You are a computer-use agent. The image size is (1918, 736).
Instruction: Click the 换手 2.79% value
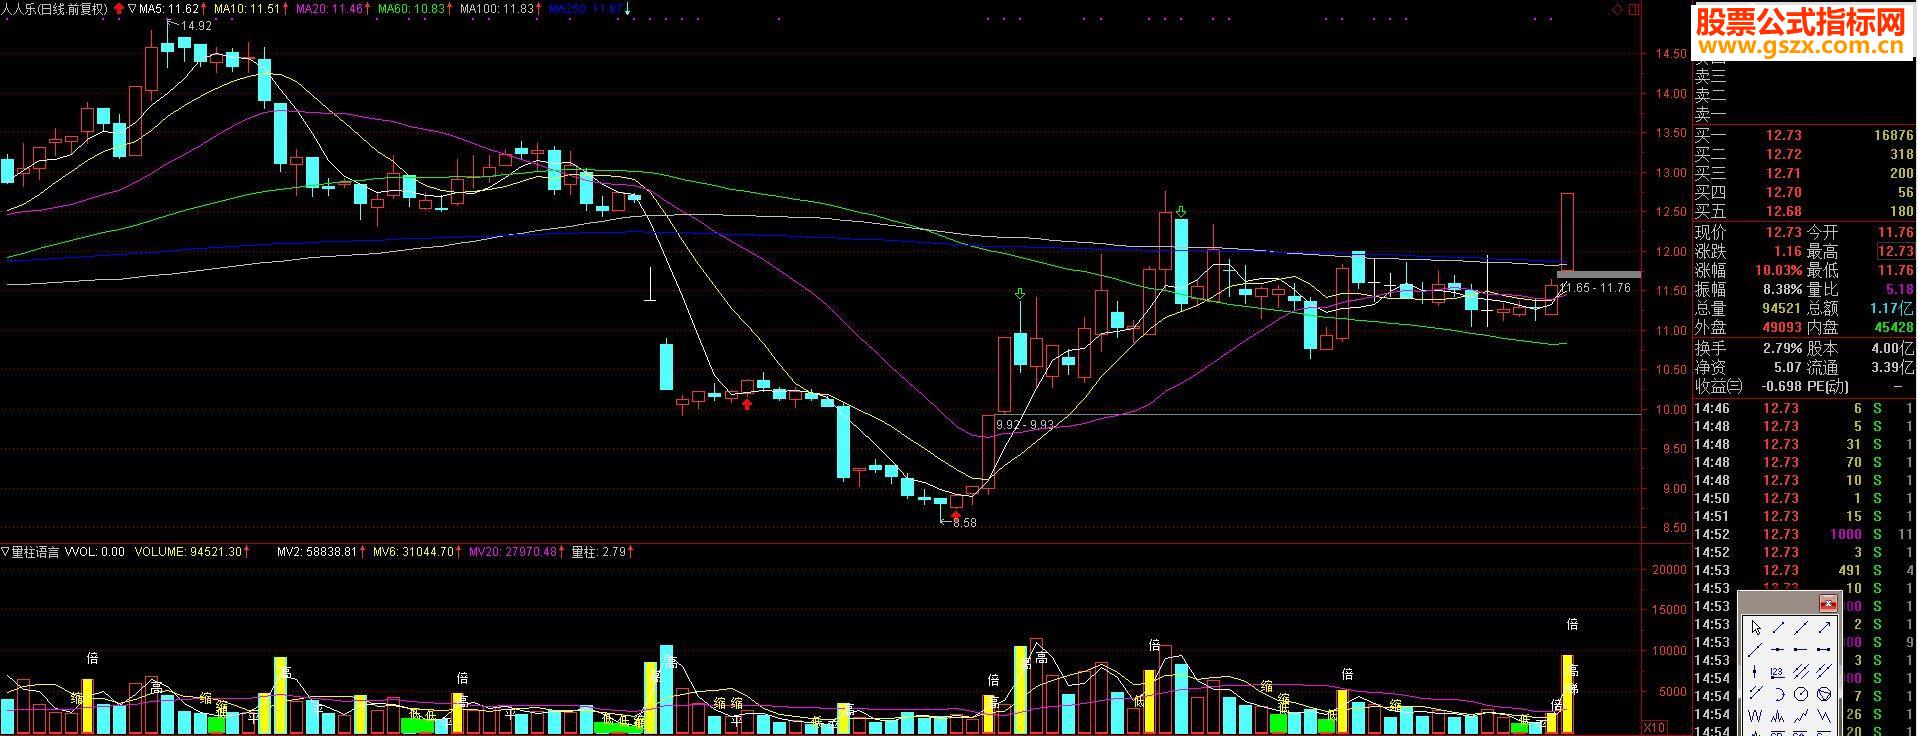[x=1781, y=348]
